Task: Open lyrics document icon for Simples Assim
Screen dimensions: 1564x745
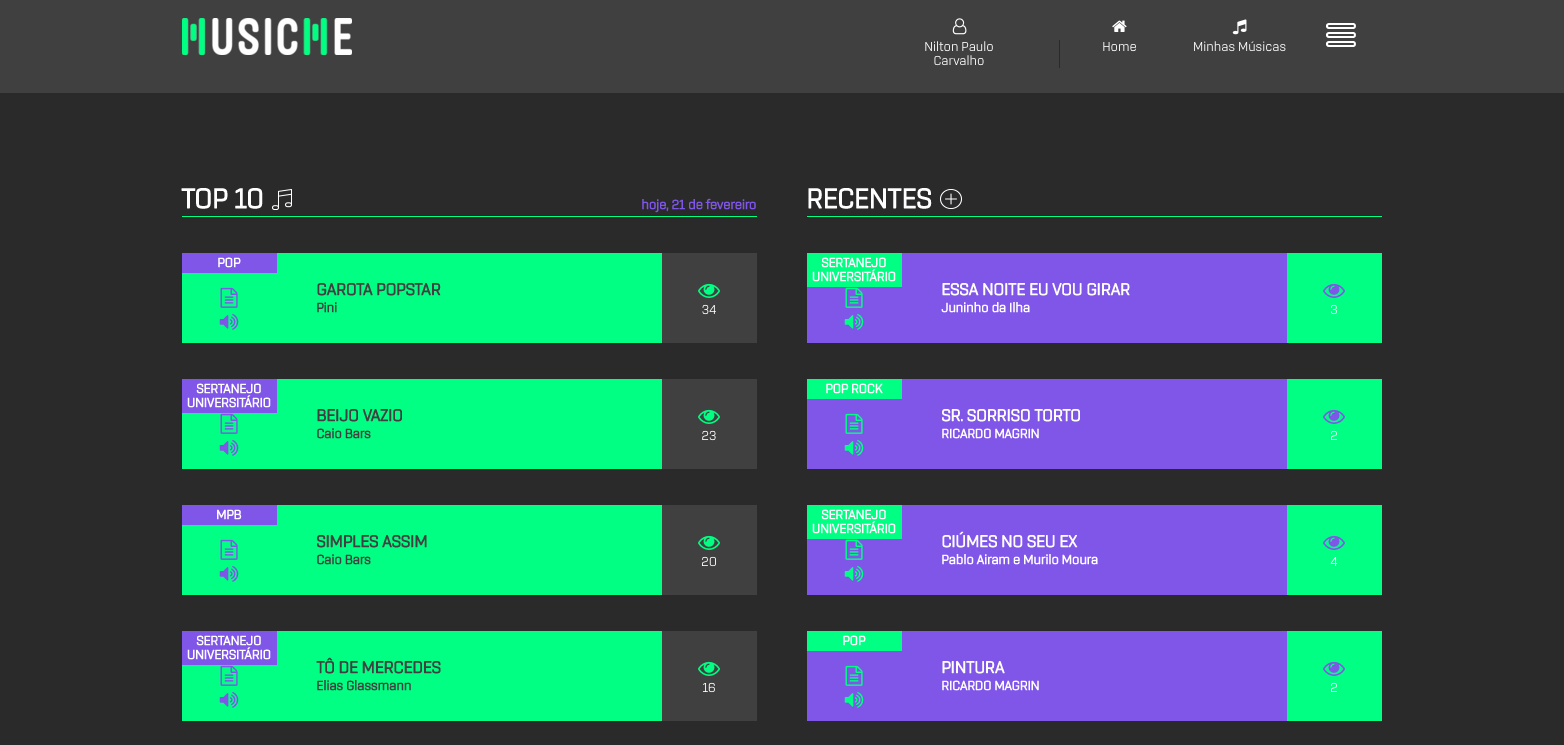Action: pos(229,549)
